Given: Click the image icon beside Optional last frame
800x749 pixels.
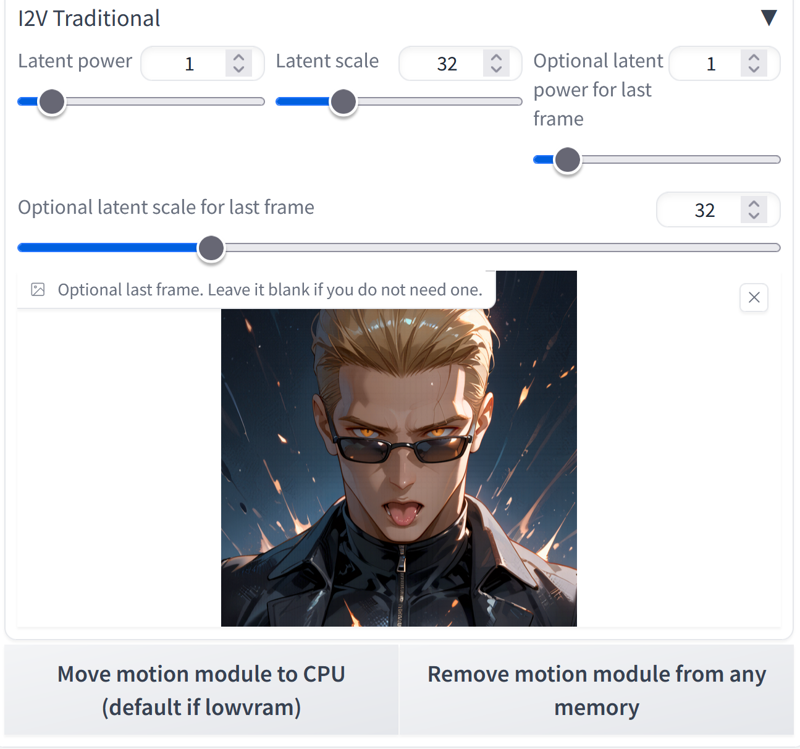Looking at the screenshot, I should pyautogui.click(x=38, y=290).
